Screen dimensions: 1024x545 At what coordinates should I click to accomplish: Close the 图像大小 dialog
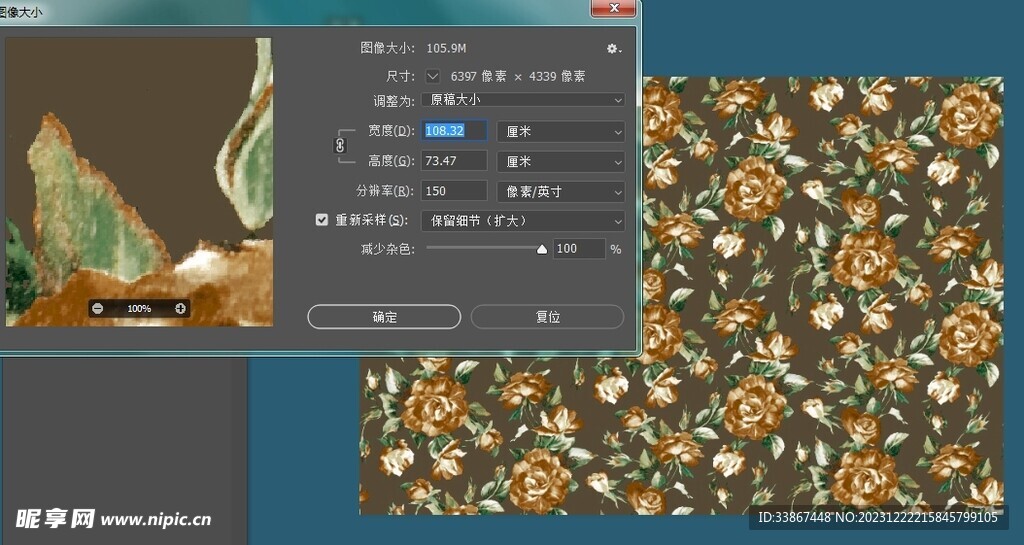coord(613,8)
